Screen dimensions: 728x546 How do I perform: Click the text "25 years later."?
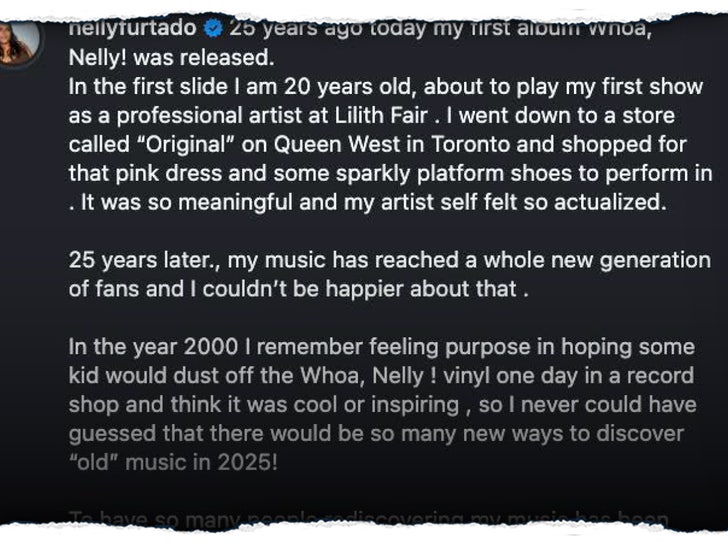click(x=144, y=260)
